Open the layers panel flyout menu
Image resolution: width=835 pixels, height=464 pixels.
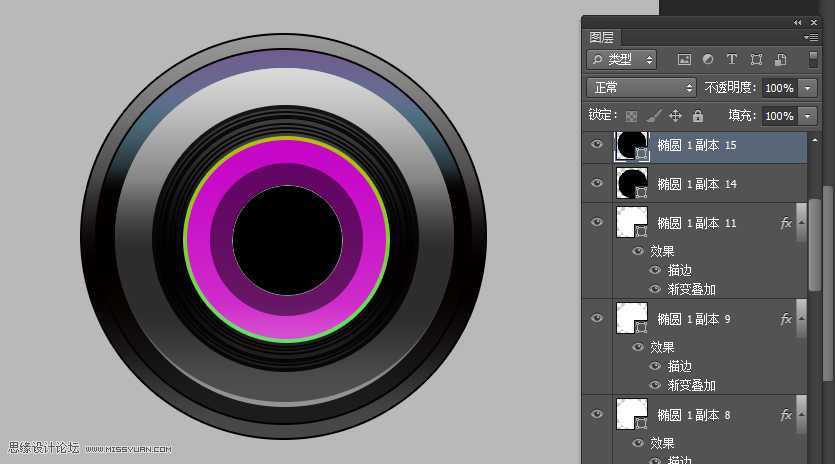pyautogui.click(x=811, y=38)
